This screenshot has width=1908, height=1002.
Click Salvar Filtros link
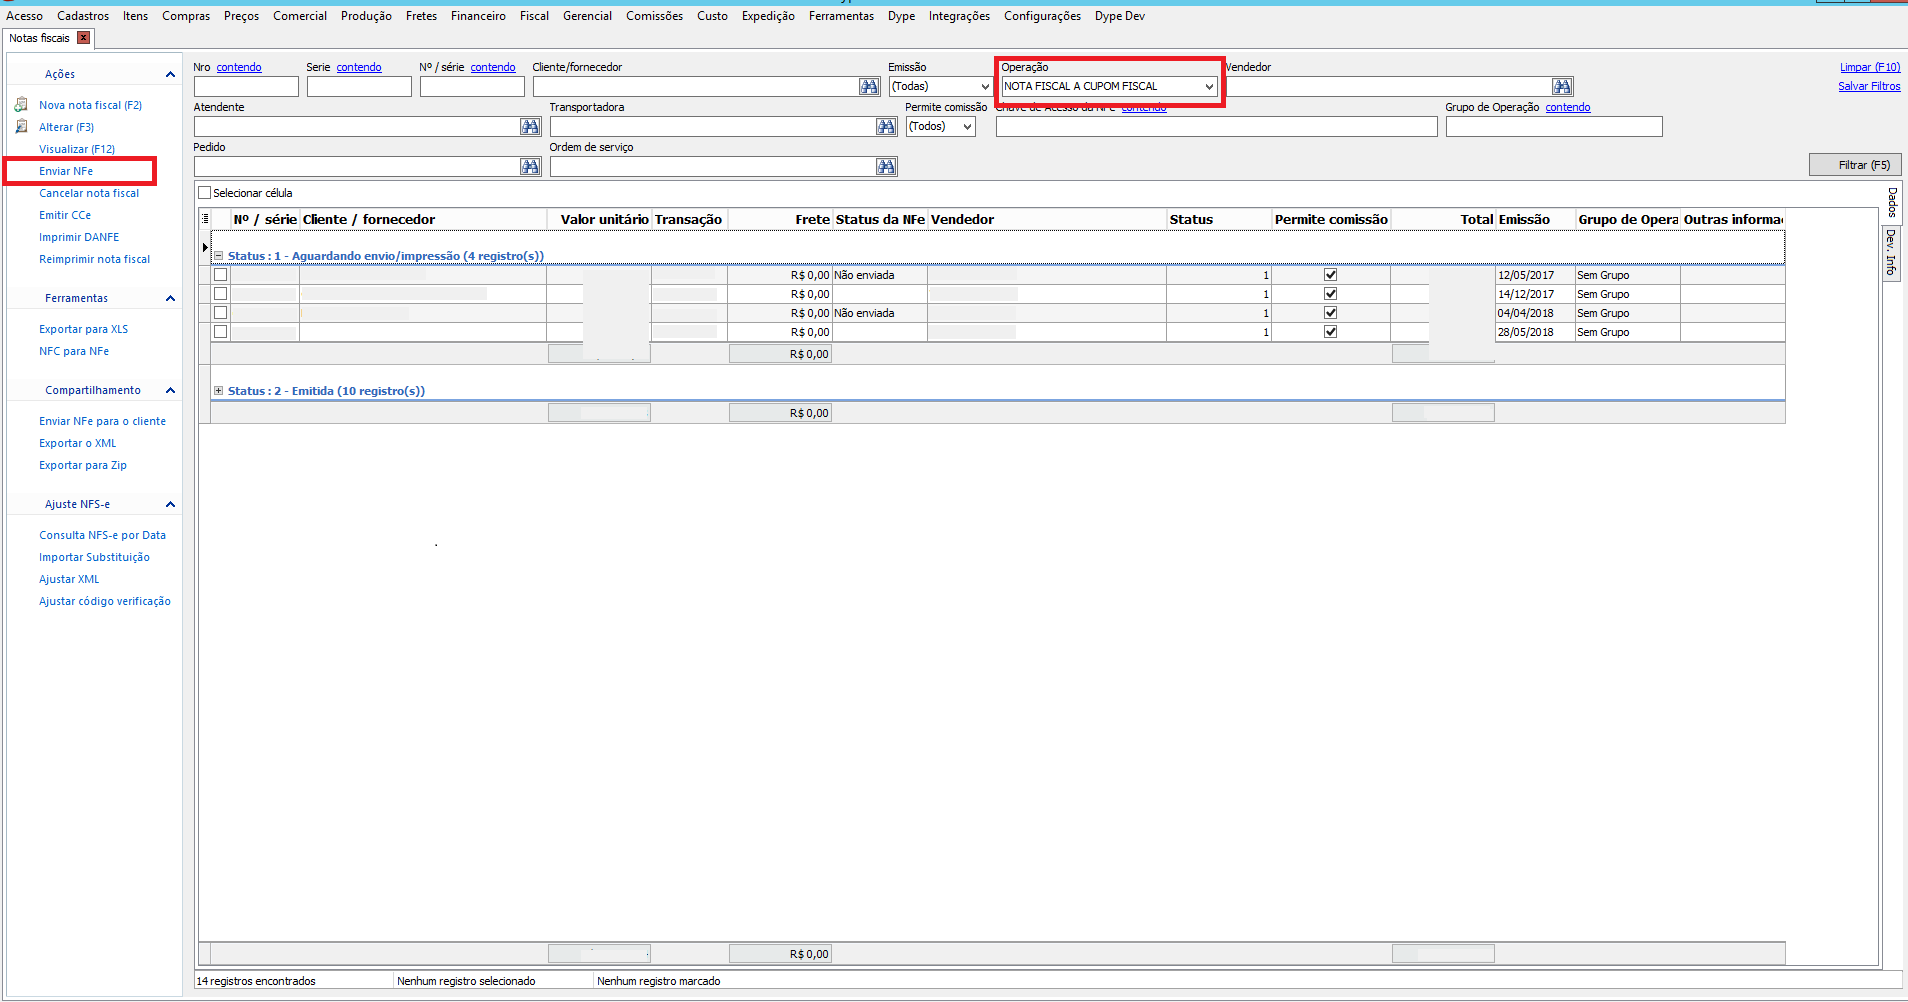click(x=1869, y=86)
